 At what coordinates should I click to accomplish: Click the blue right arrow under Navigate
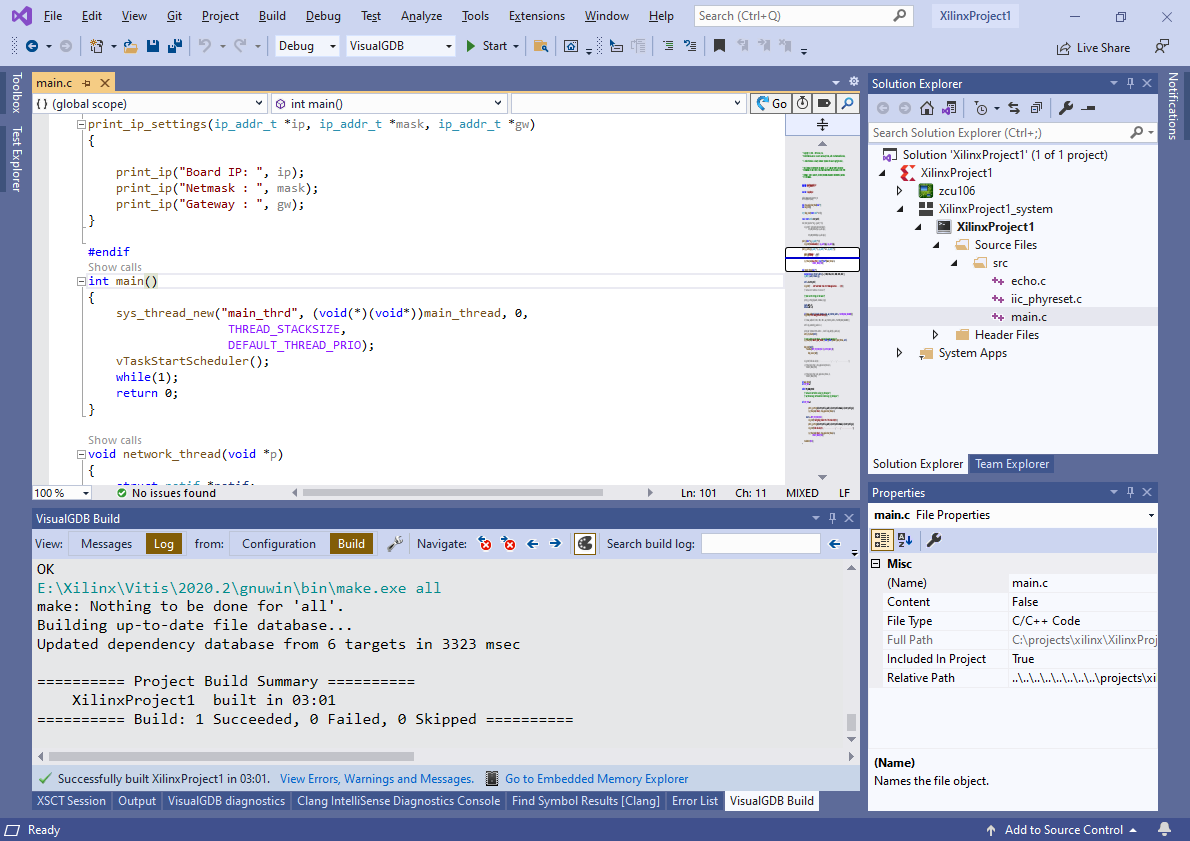(x=556, y=543)
